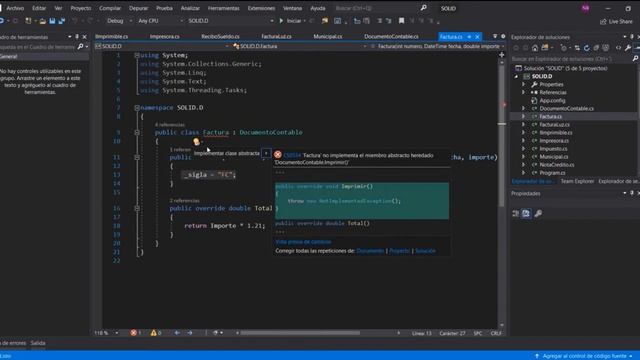Open the Compilar menu
640x360 pixels.
(110, 8)
